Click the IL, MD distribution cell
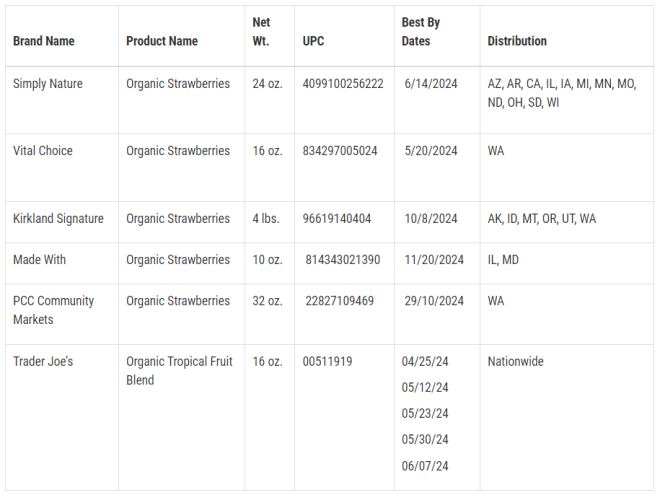This screenshot has width=660, height=495. click(503, 260)
